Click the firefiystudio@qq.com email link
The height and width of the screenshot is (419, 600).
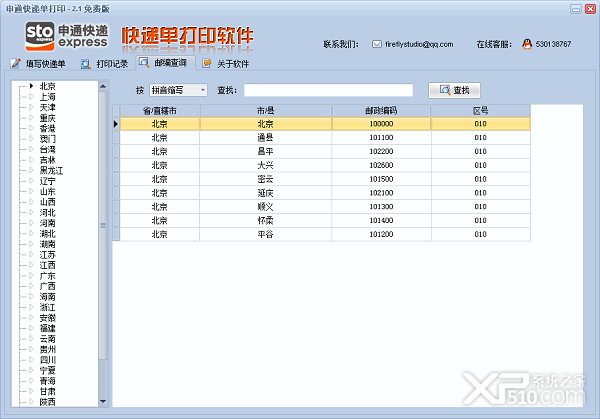419,44
